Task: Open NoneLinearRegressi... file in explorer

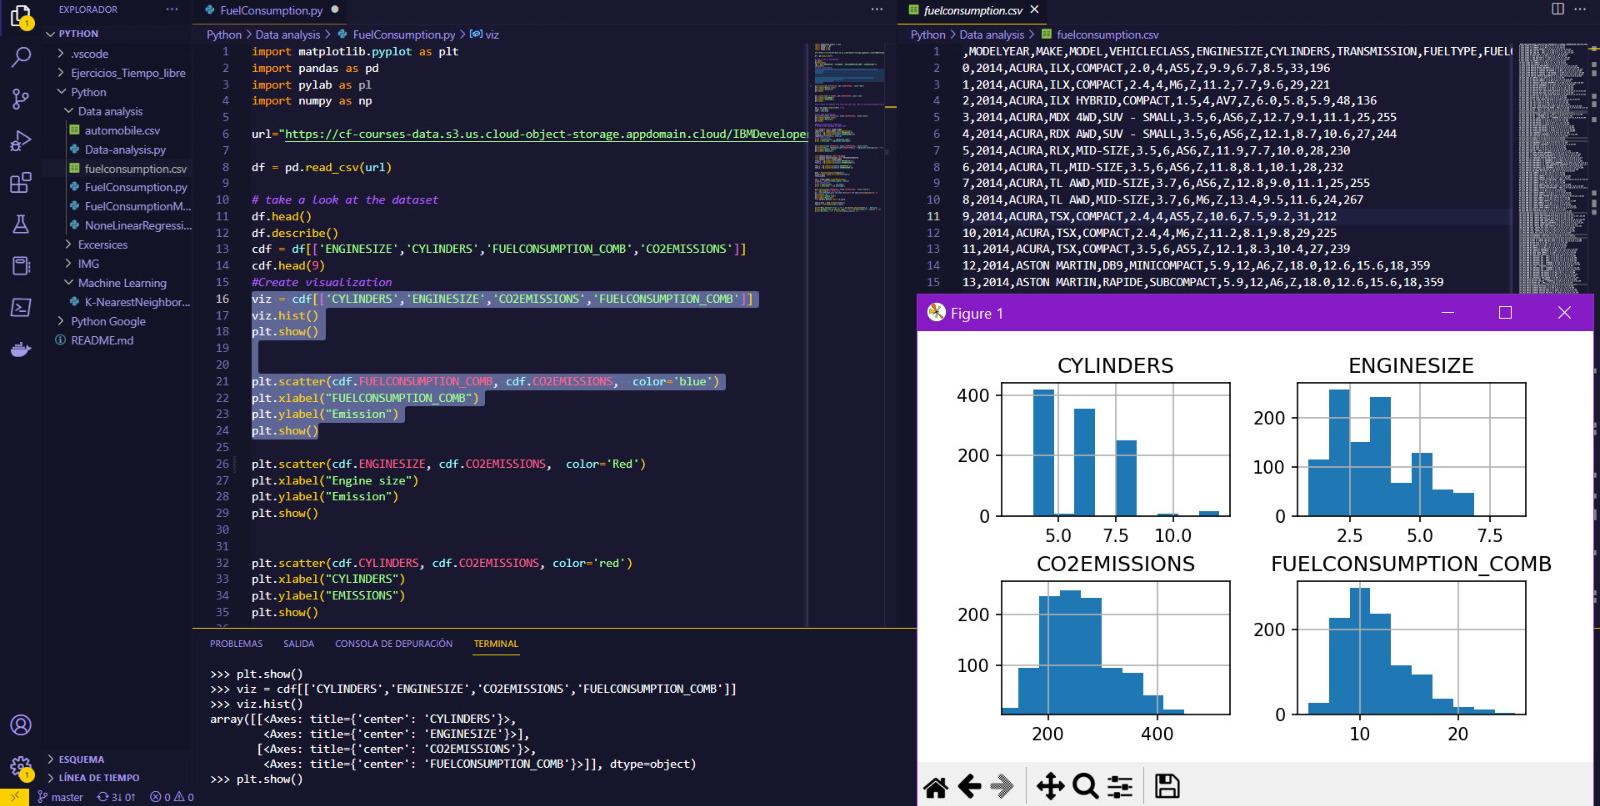Action: coord(138,225)
